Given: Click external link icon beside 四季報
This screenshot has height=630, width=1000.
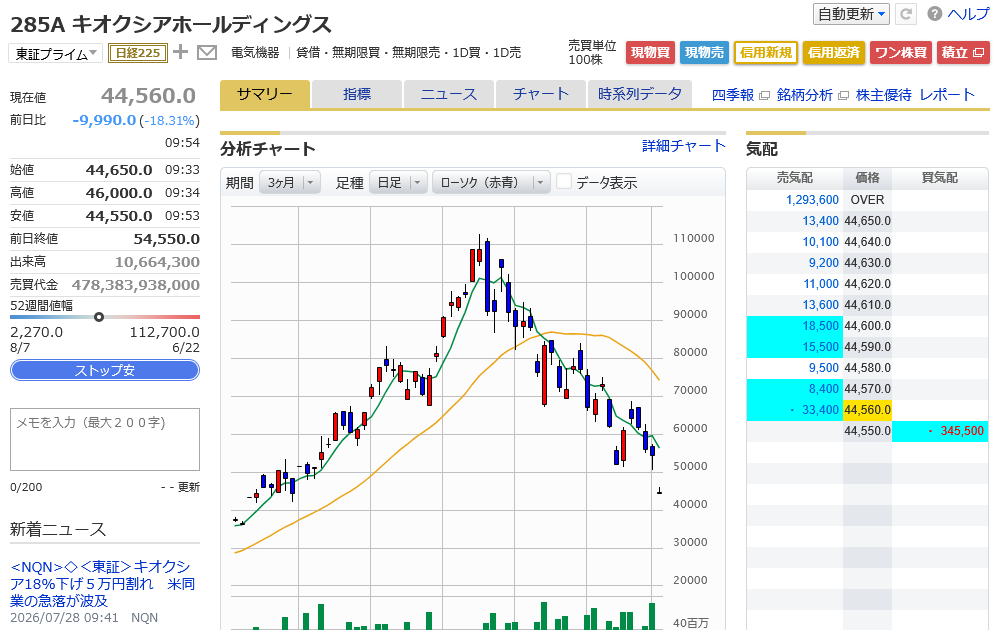Looking at the screenshot, I should [764, 96].
